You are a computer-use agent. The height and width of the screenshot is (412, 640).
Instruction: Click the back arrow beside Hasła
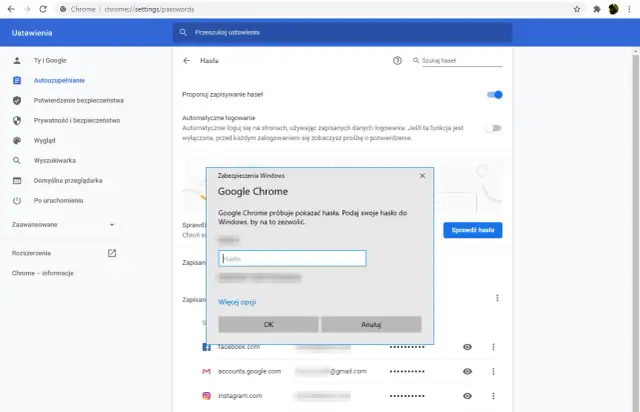point(186,61)
